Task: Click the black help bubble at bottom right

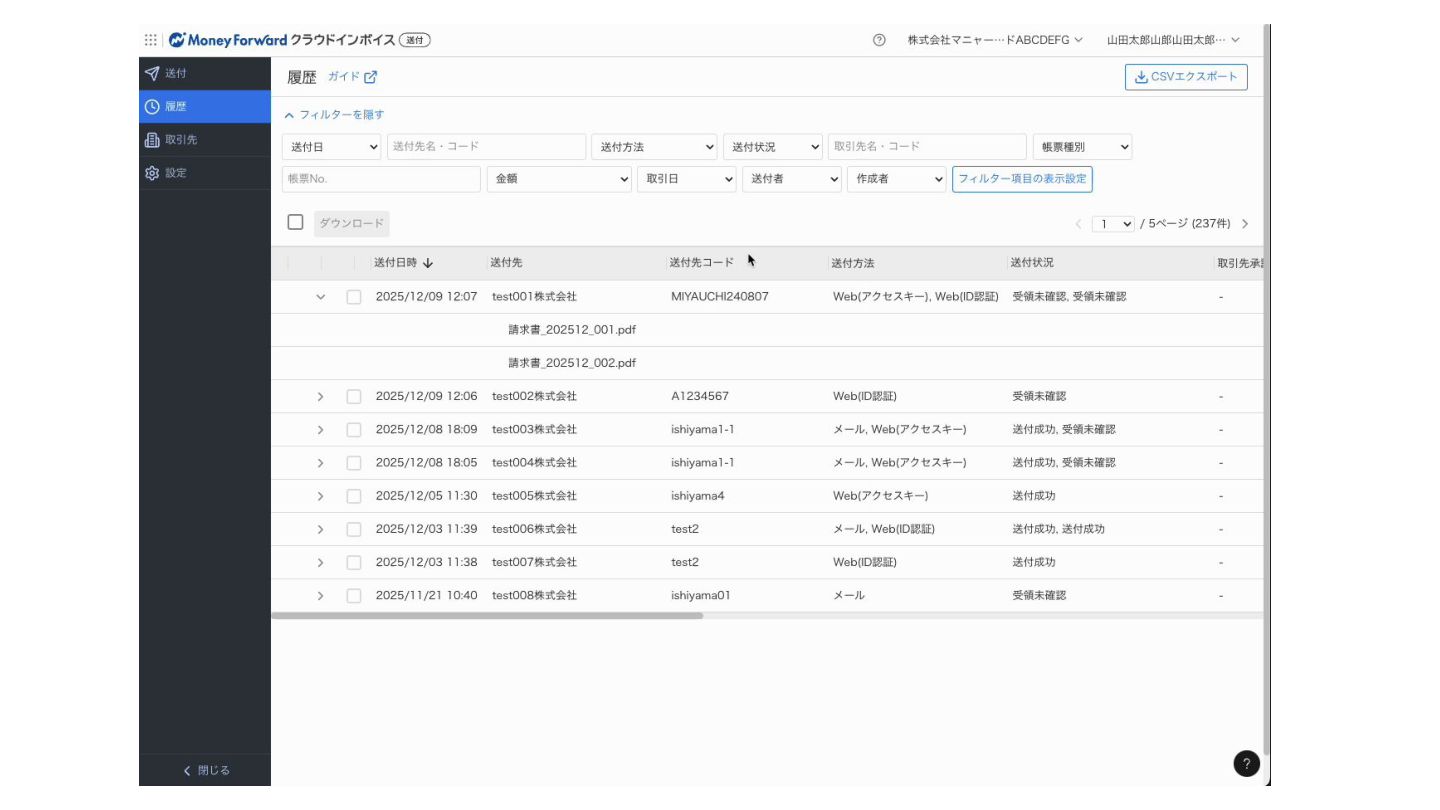Action: coord(1246,764)
